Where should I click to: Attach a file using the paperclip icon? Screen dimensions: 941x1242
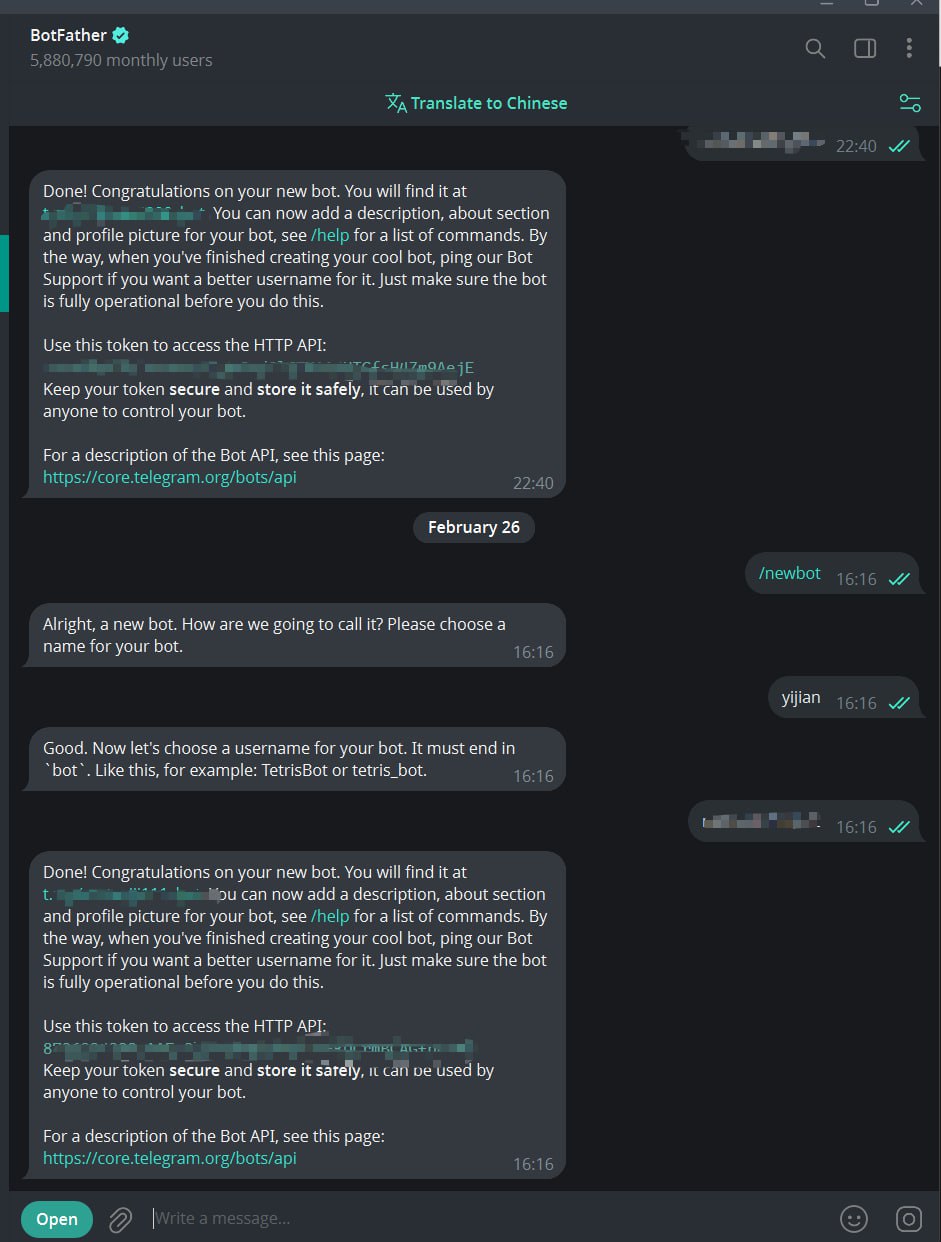pos(120,1218)
